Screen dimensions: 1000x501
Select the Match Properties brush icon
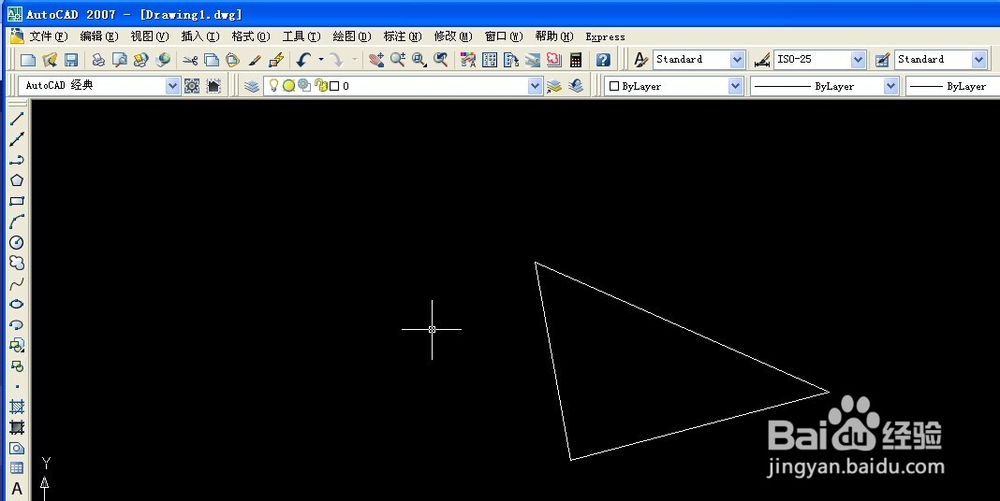254,60
